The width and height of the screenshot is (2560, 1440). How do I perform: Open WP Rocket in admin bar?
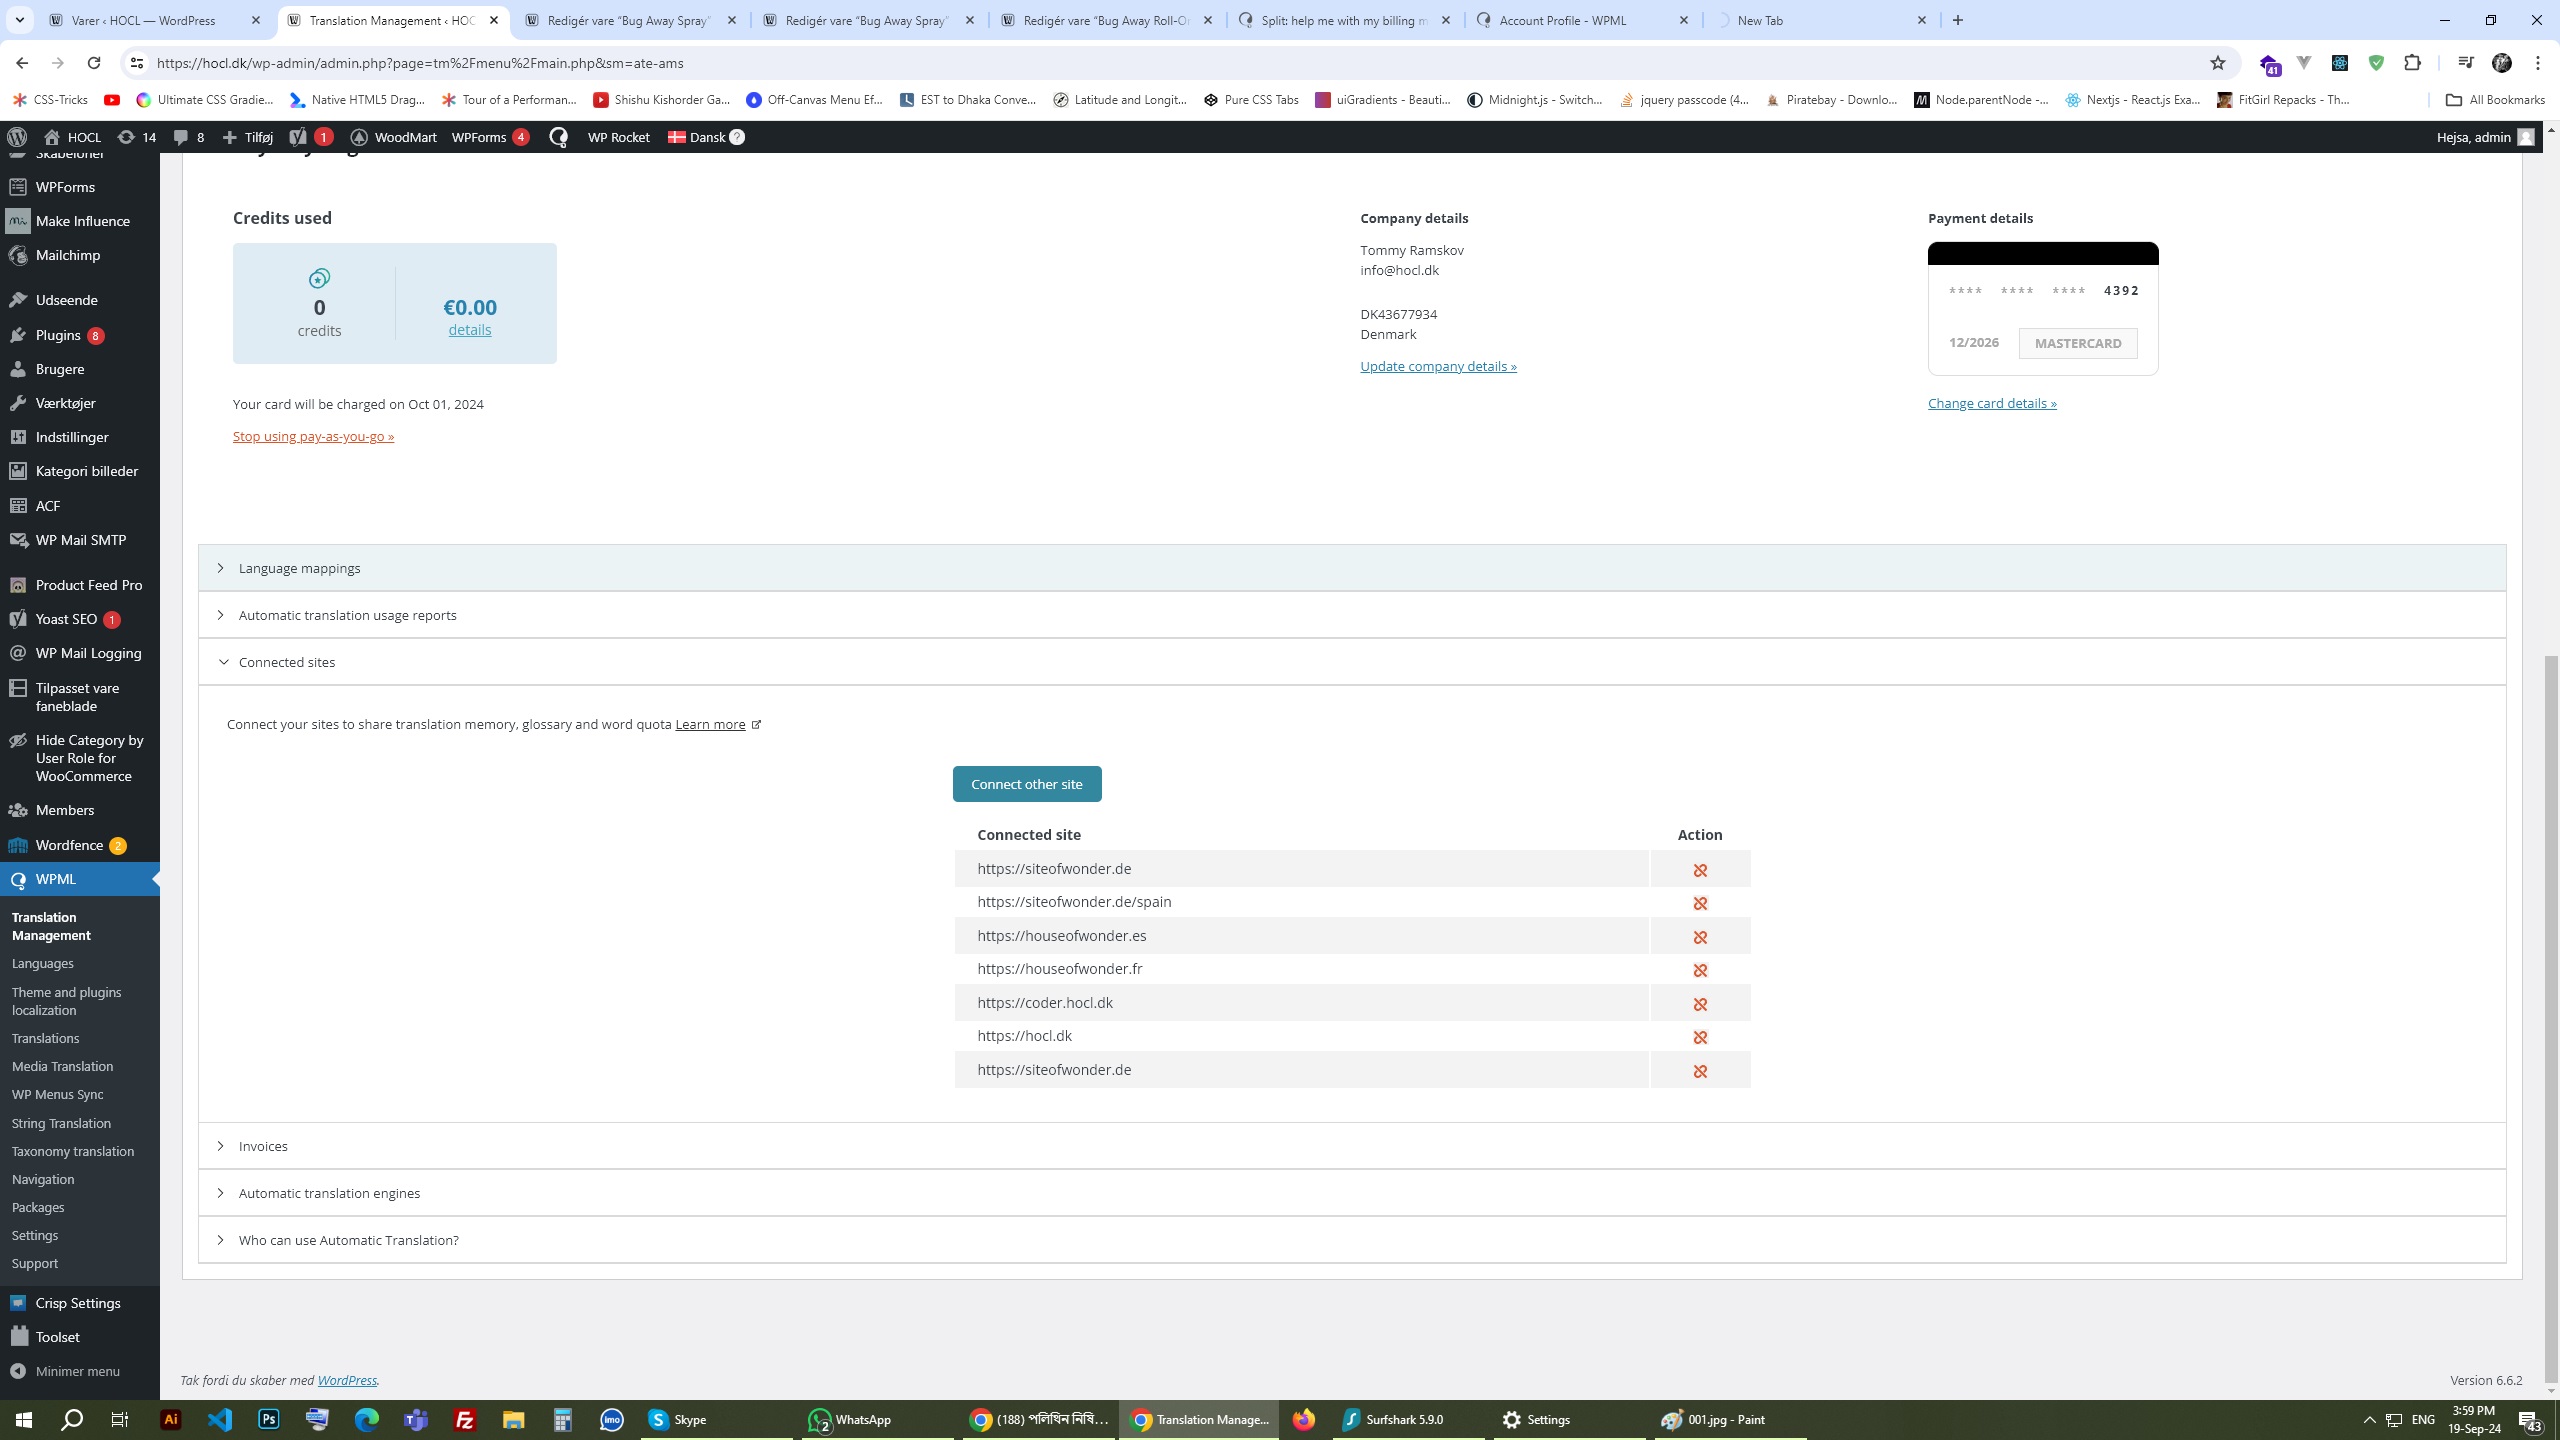point(618,137)
